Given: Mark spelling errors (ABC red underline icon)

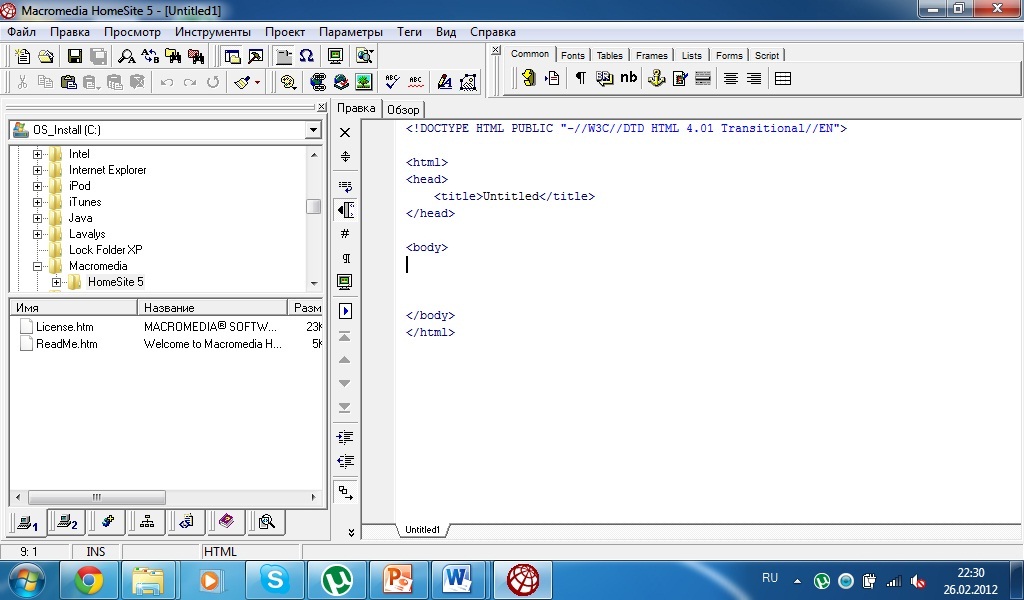Looking at the screenshot, I should (415, 82).
